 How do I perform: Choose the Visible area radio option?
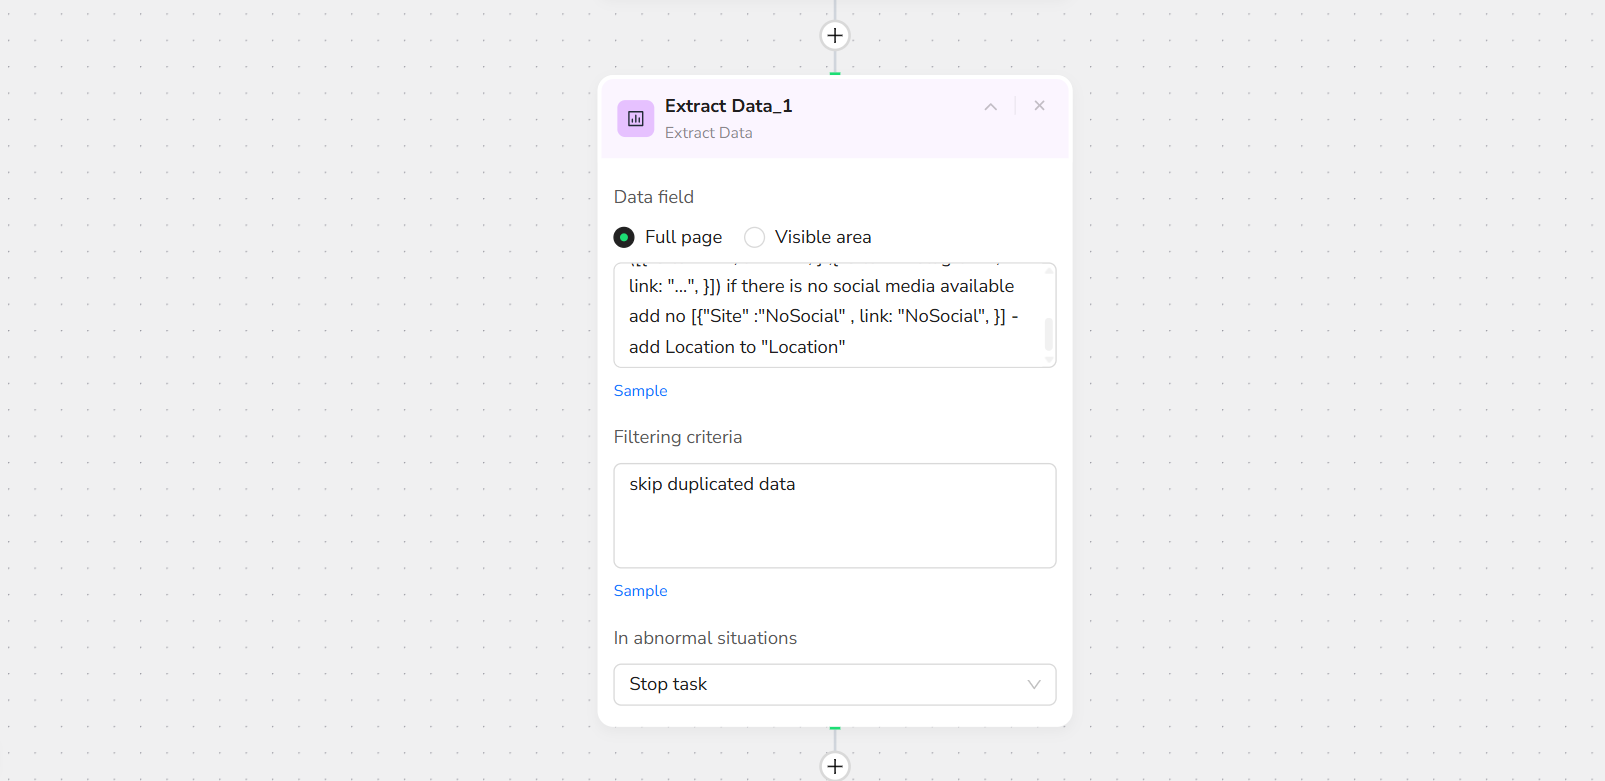755,237
